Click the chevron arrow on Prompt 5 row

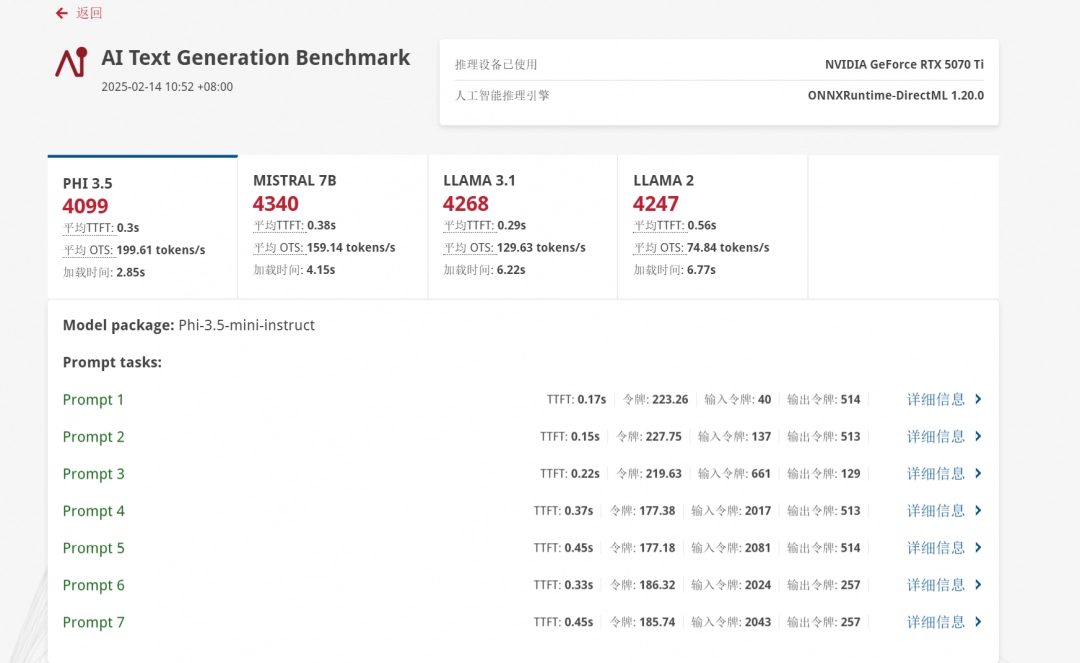(978, 548)
